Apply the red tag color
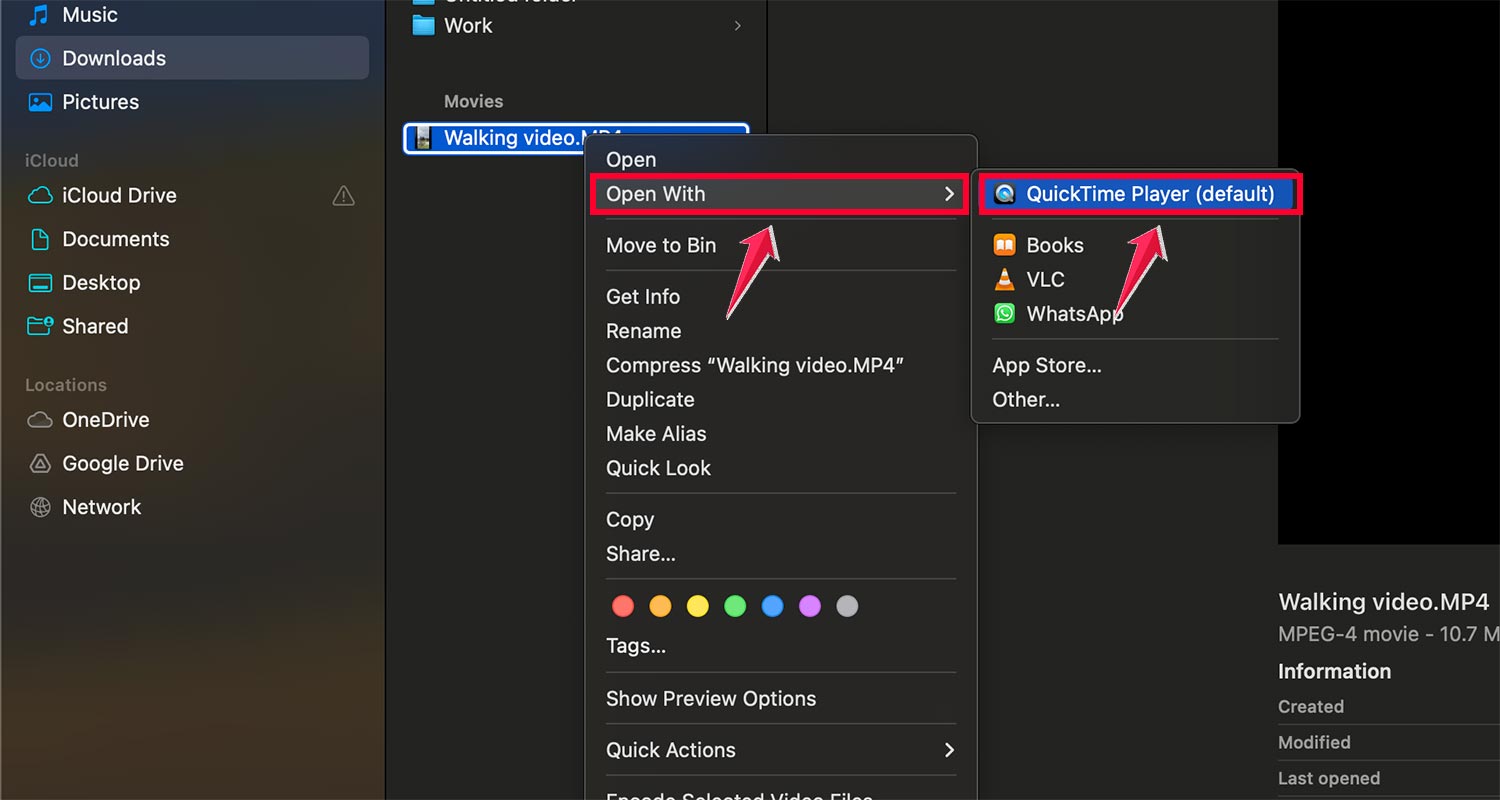 pos(622,605)
